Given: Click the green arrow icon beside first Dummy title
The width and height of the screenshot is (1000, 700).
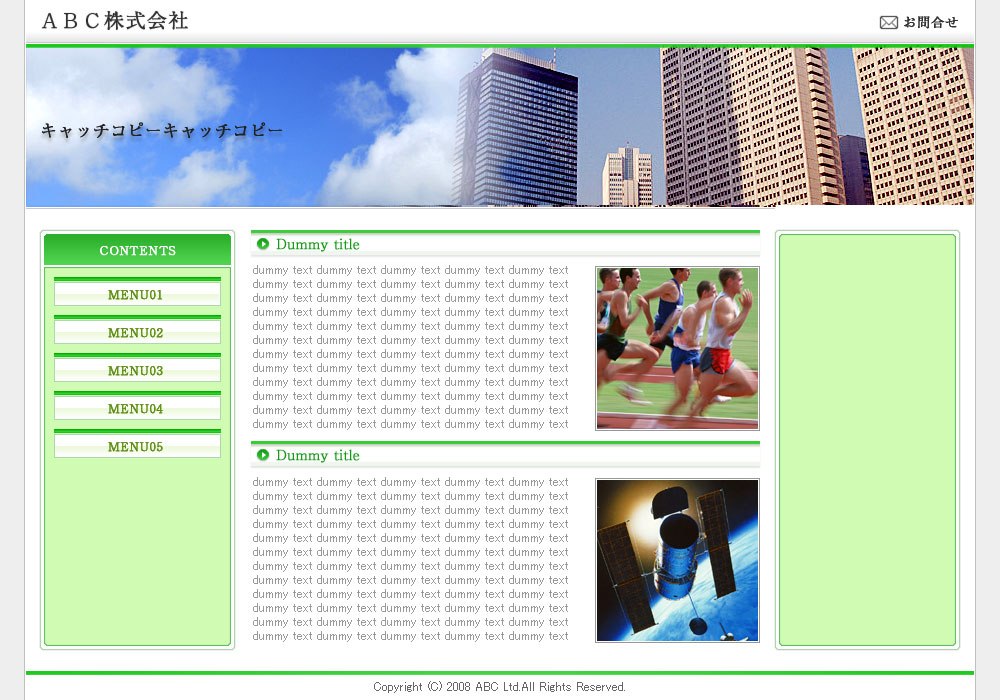Looking at the screenshot, I should [x=263, y=244].
